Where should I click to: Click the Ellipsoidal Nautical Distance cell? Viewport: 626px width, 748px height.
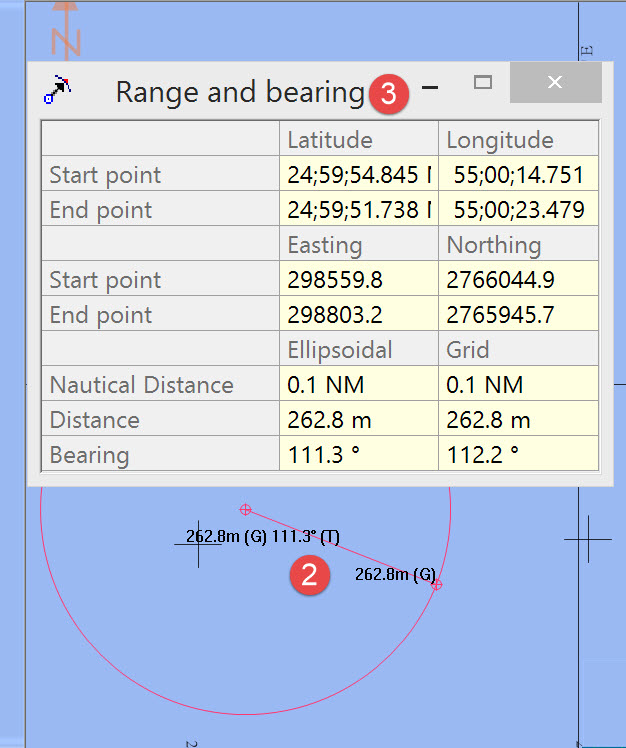[358, 385]
